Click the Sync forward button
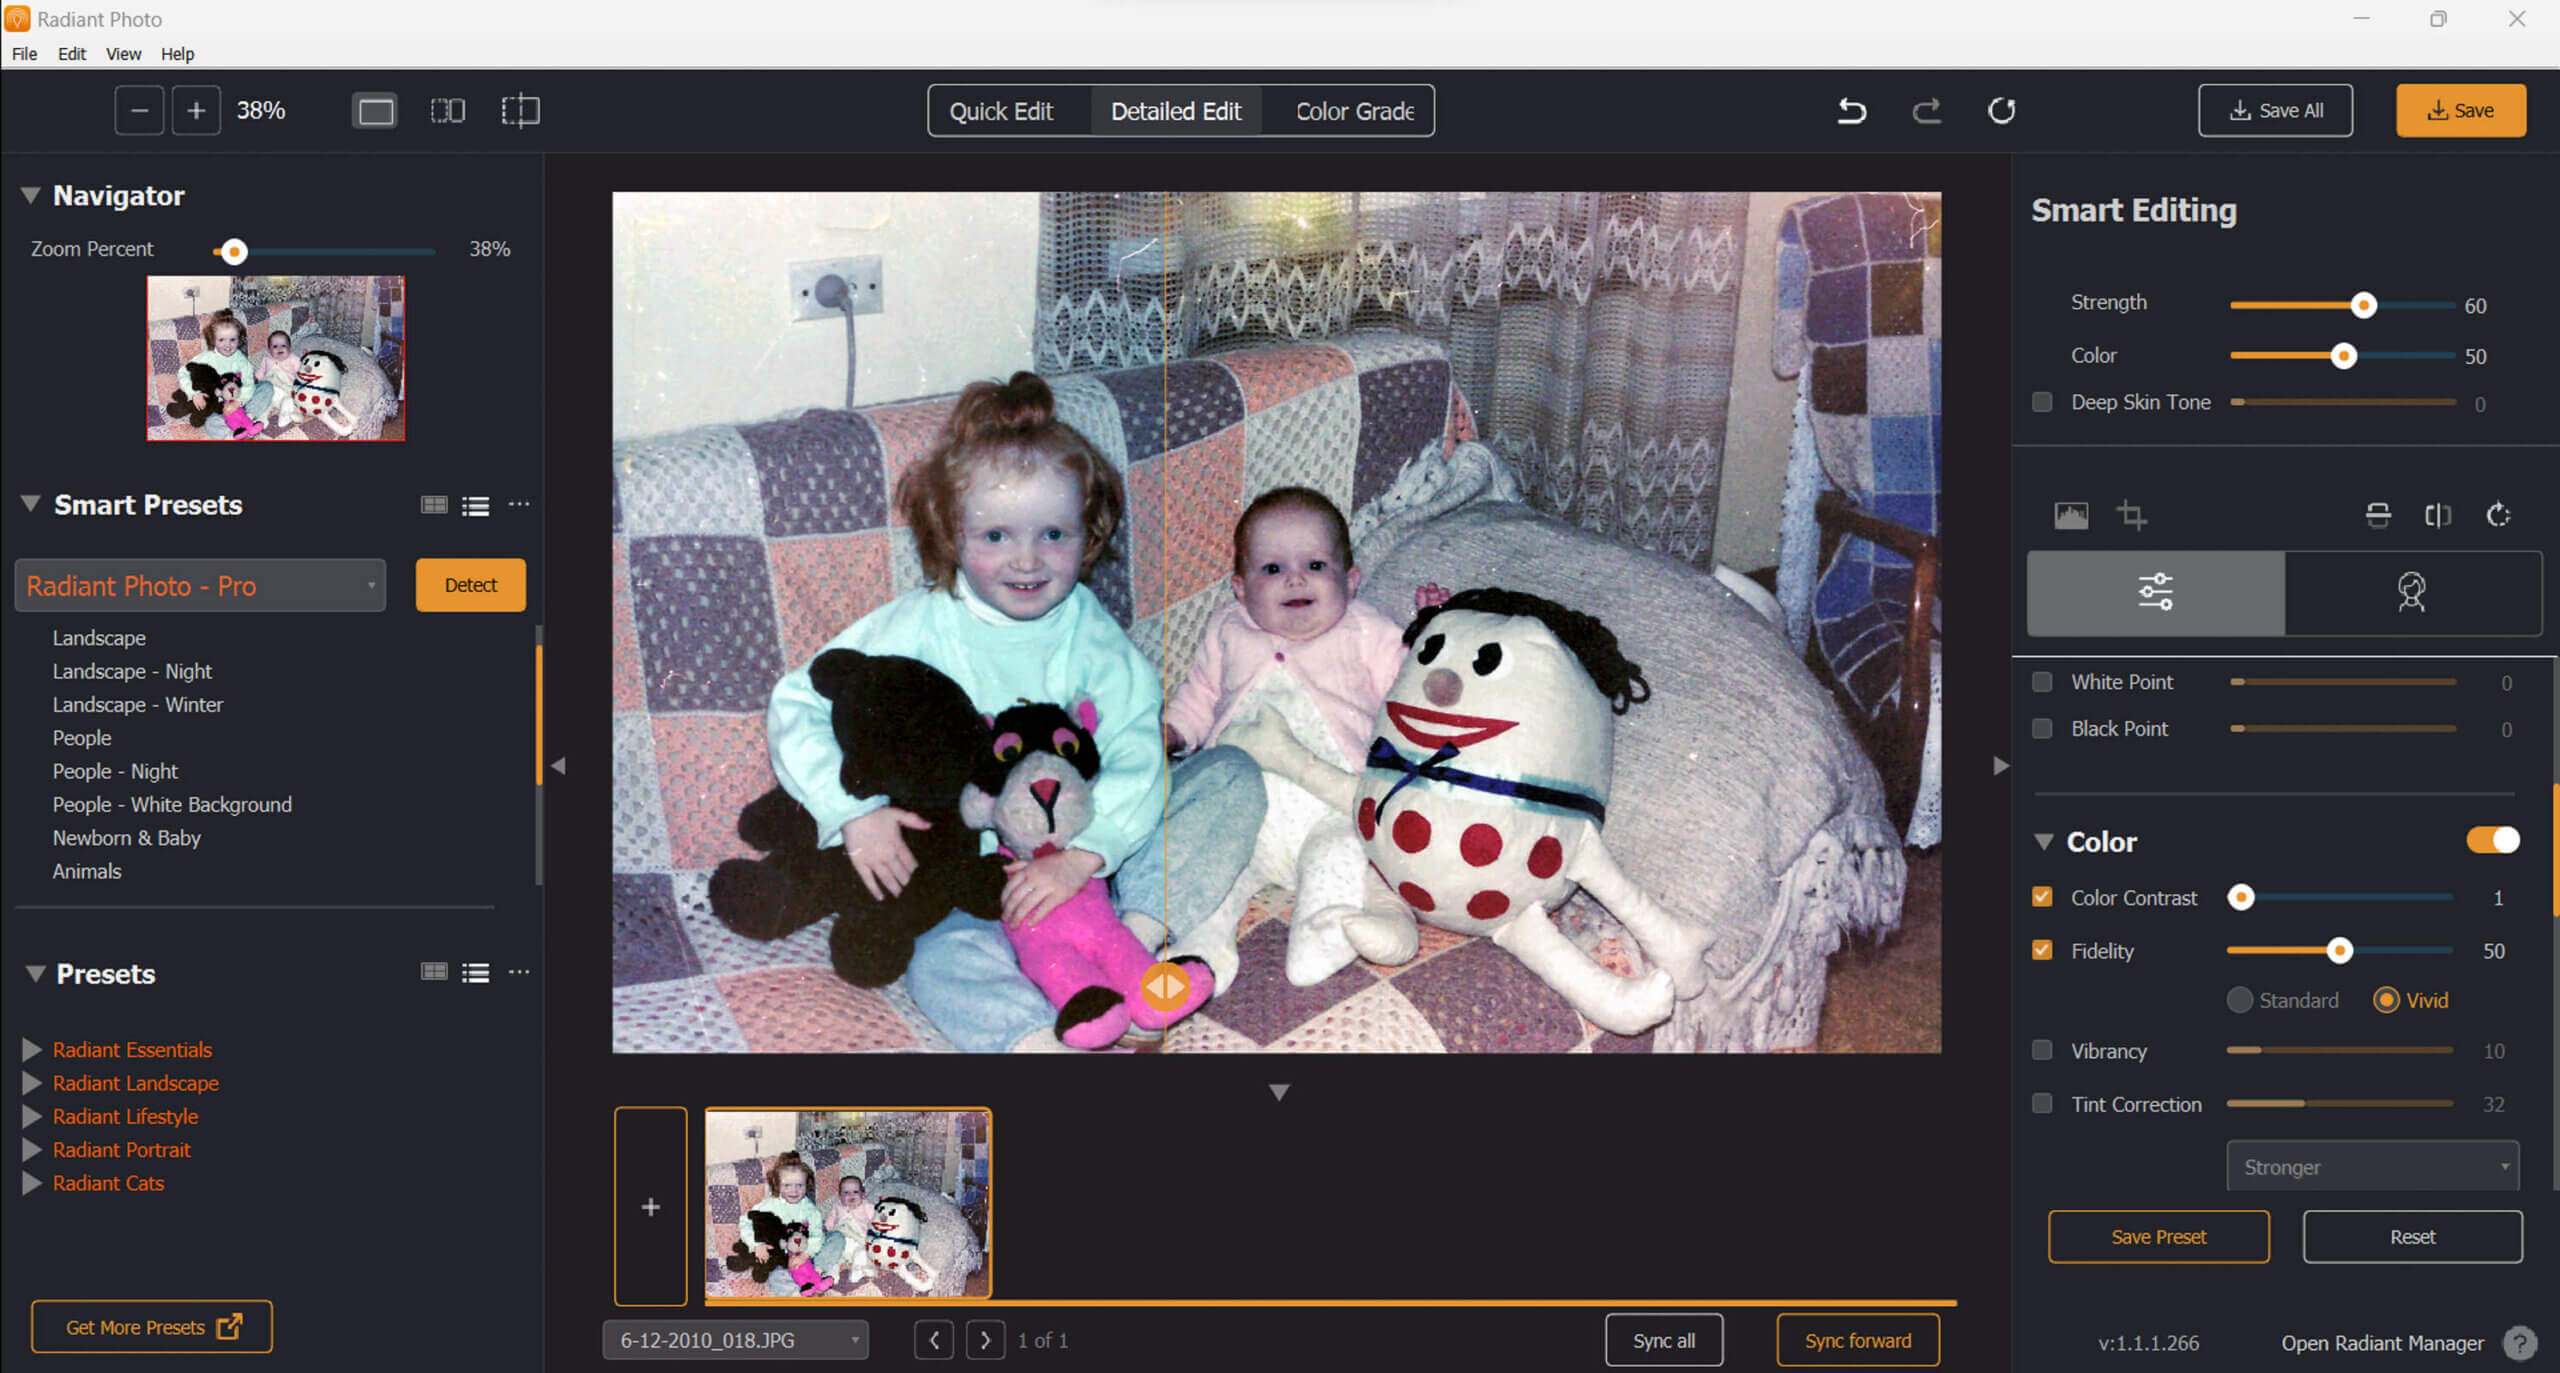 tap(1857, 1340)
